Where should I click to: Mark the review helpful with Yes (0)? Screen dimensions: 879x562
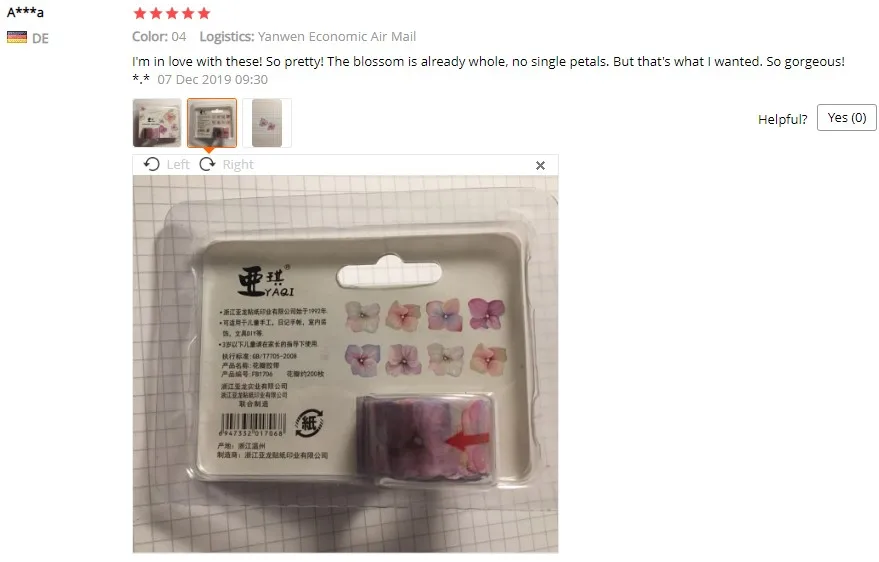tap(846, 118)
